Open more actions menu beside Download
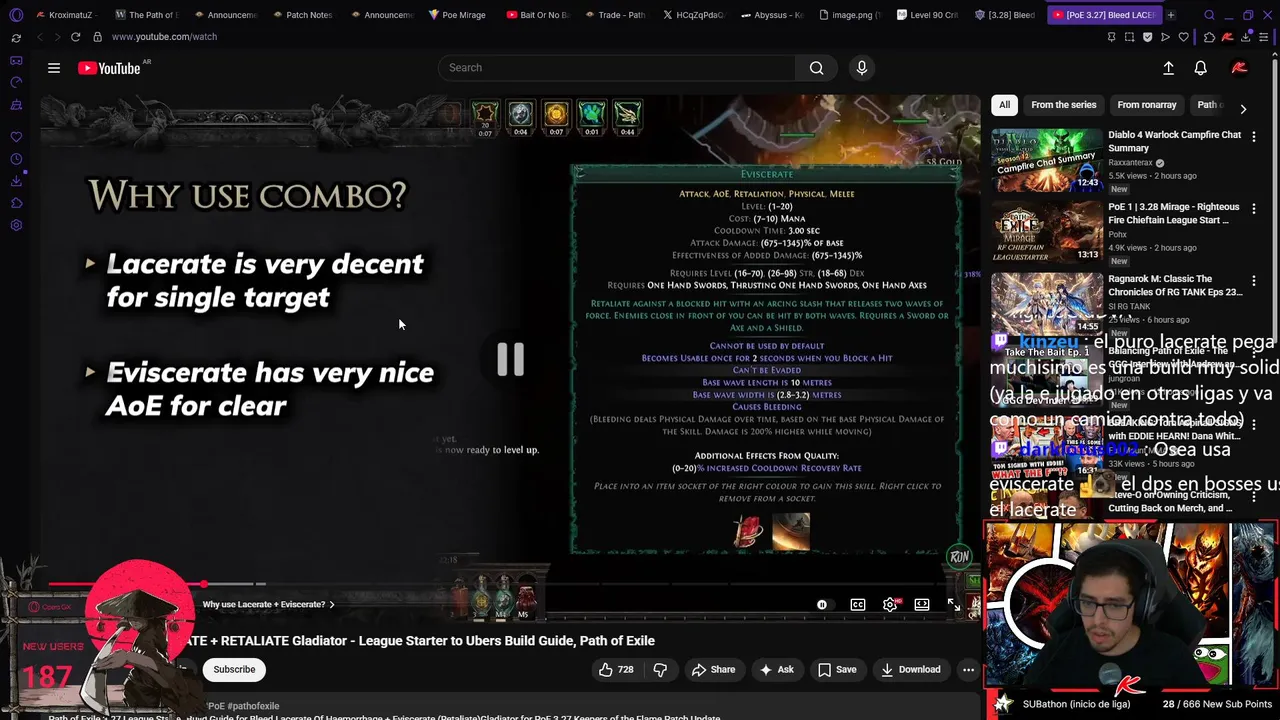 coord(968,670)
